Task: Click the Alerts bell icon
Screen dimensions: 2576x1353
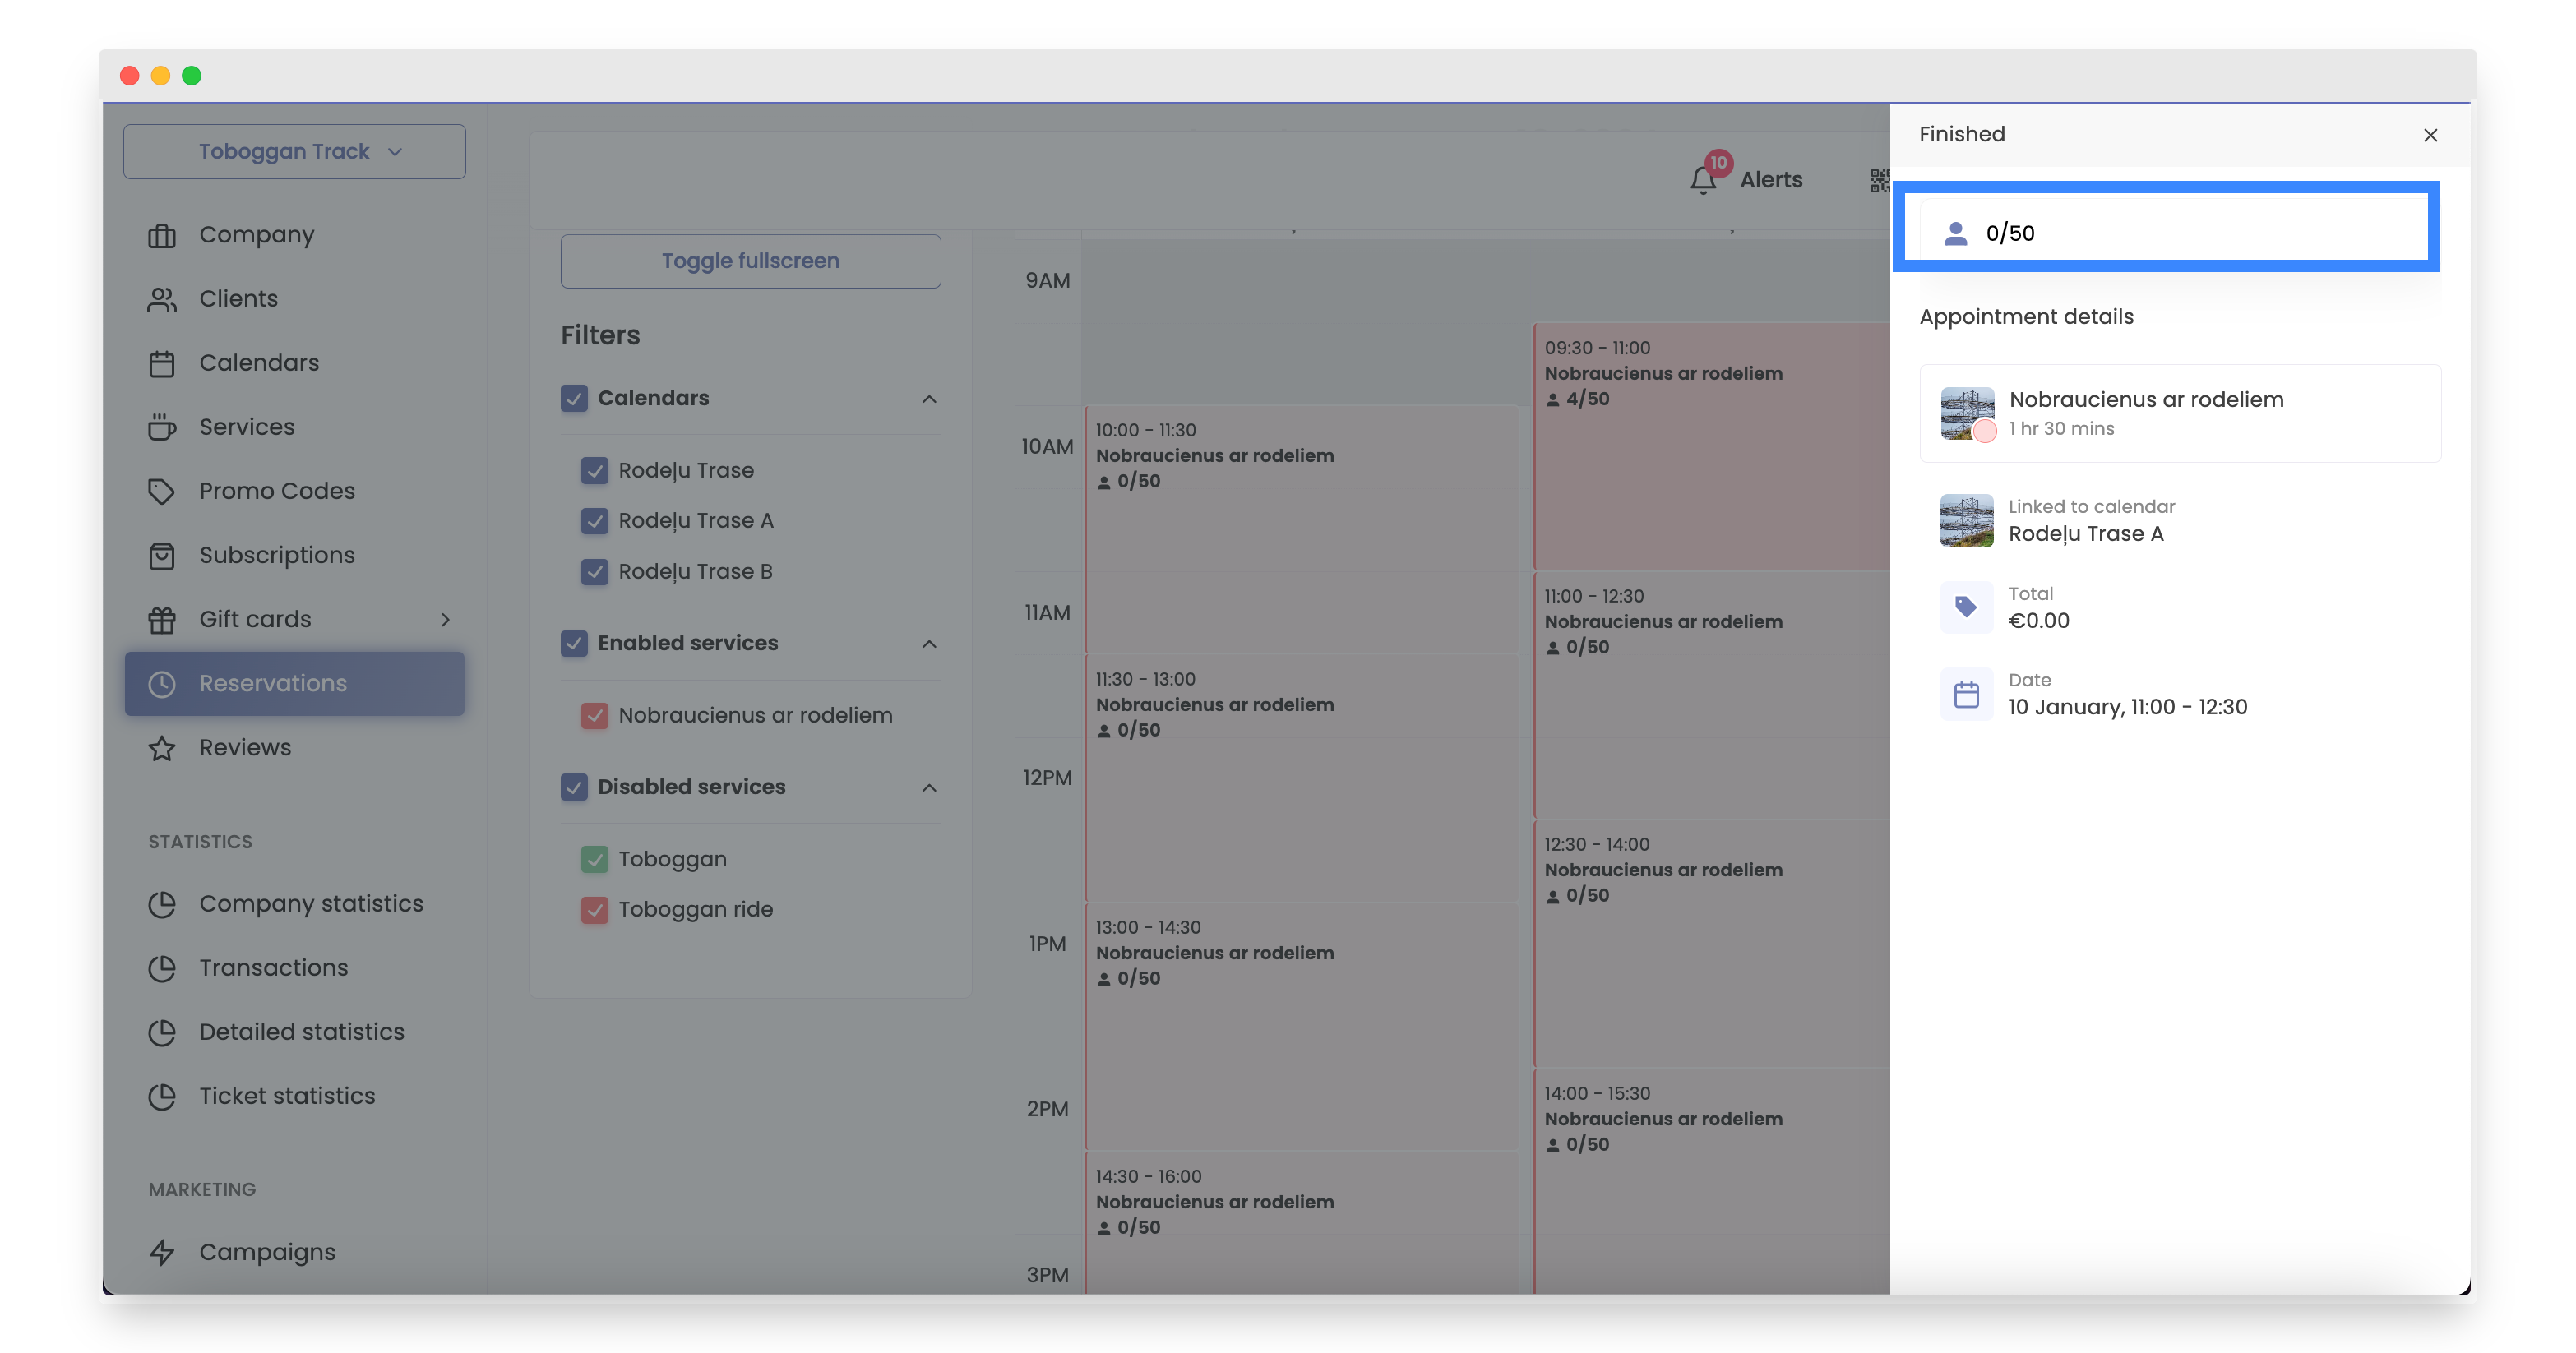Action: click(1704, 180)
